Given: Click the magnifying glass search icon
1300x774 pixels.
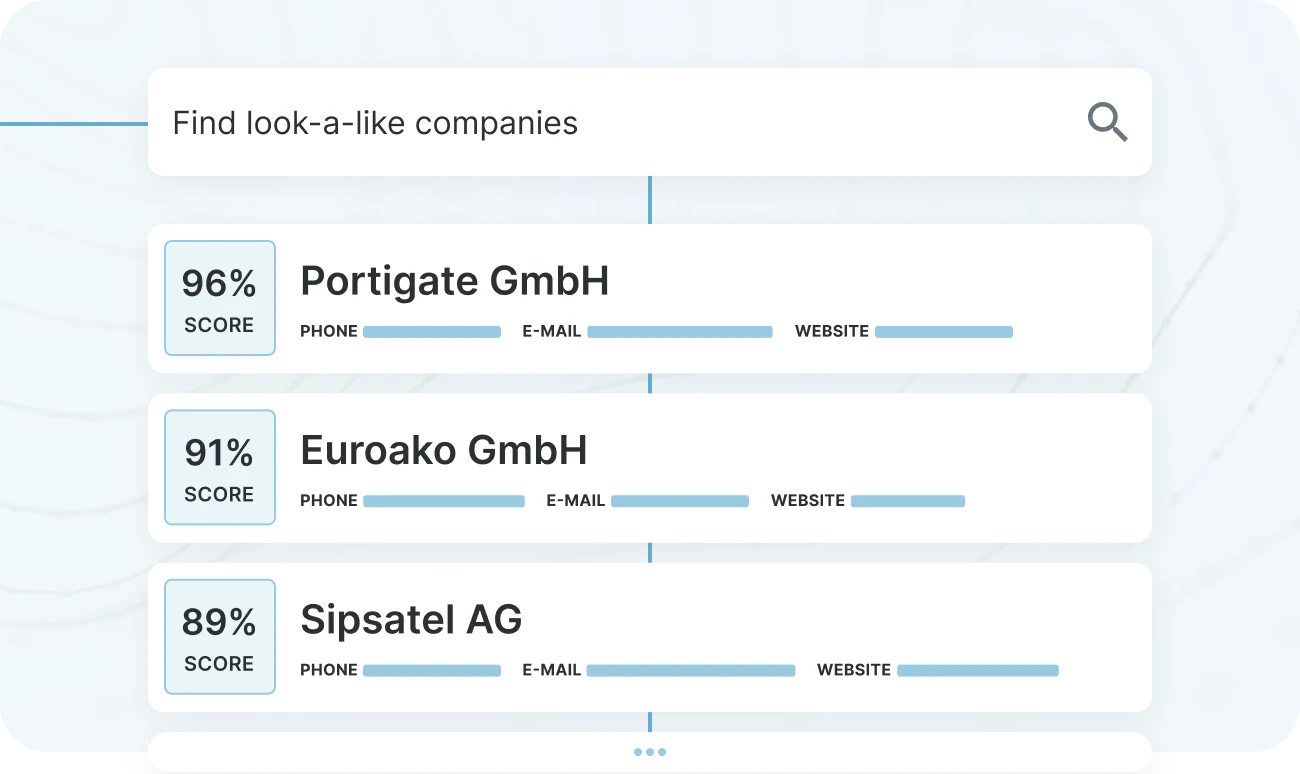Looking at the screenshot, I should point(1107,123).
